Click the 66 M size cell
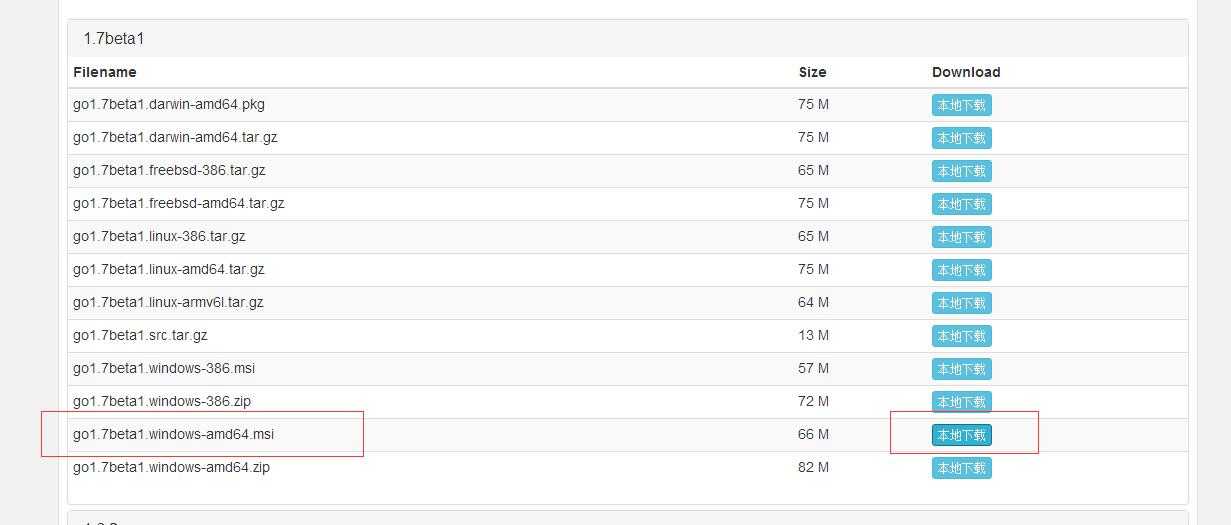 click(x=813, y=434)
